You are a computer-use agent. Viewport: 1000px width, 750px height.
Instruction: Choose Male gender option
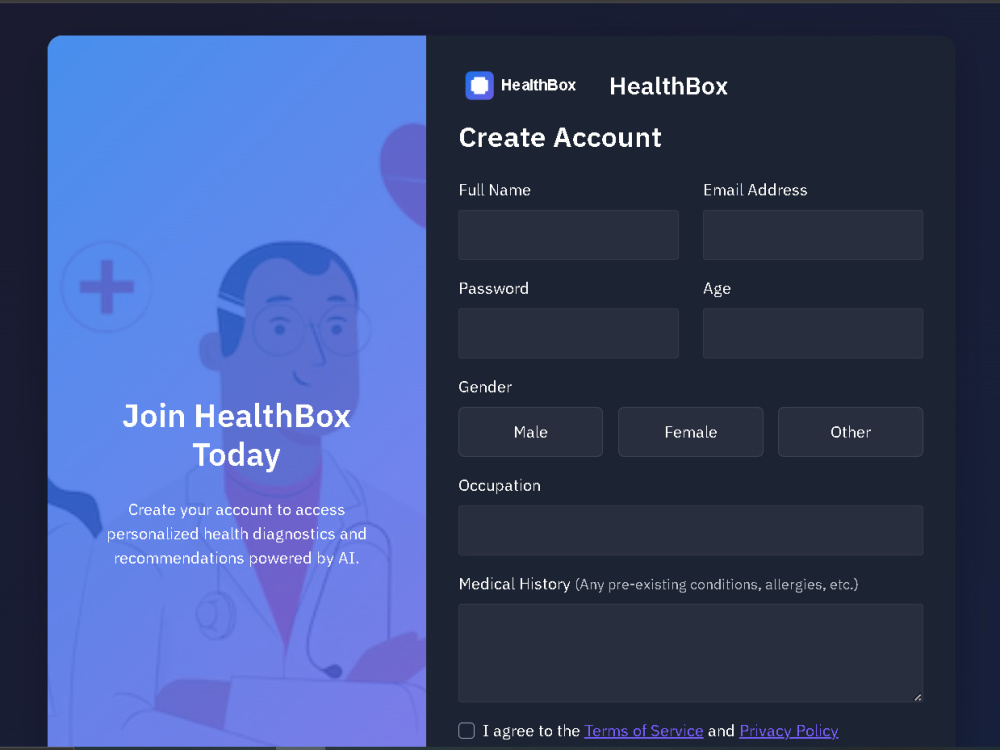coord(531,432)
